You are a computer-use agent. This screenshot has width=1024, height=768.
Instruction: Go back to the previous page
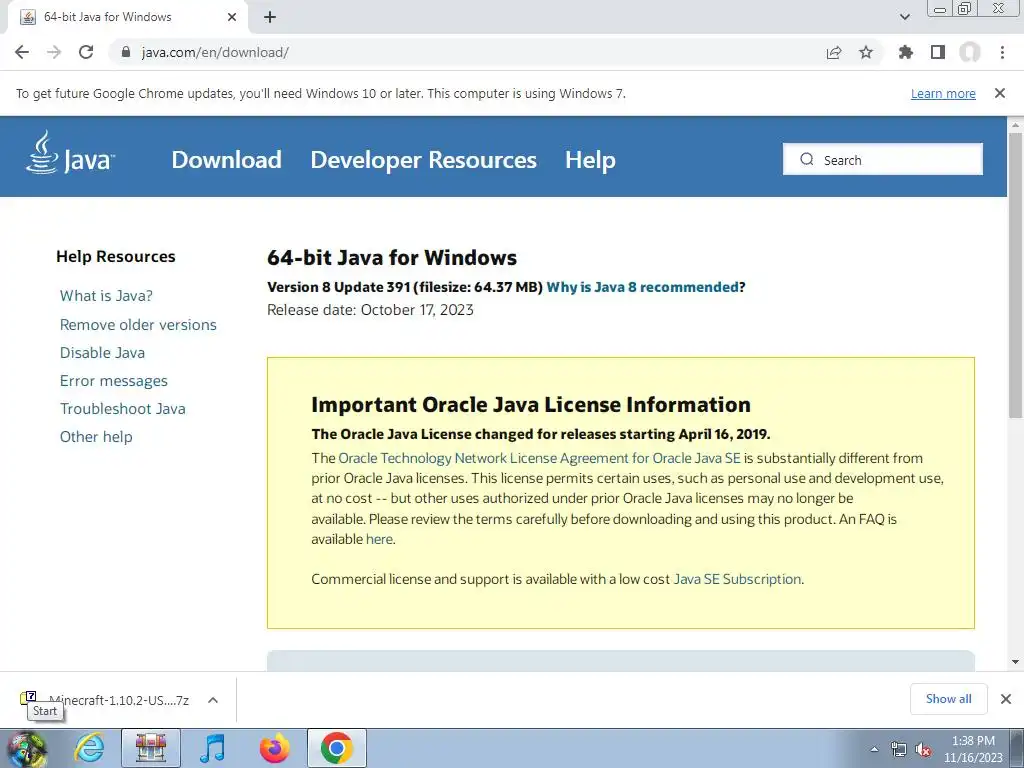(22, 52)
